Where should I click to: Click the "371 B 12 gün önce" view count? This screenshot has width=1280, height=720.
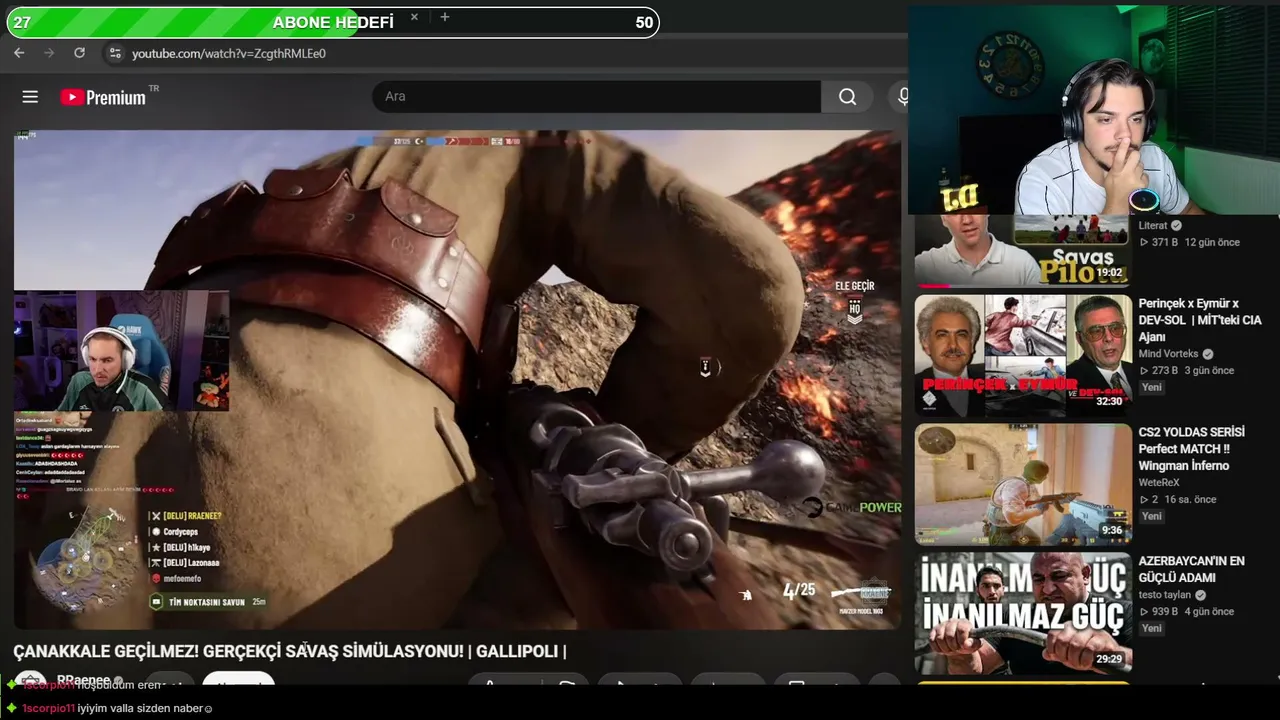[1189, 243]
